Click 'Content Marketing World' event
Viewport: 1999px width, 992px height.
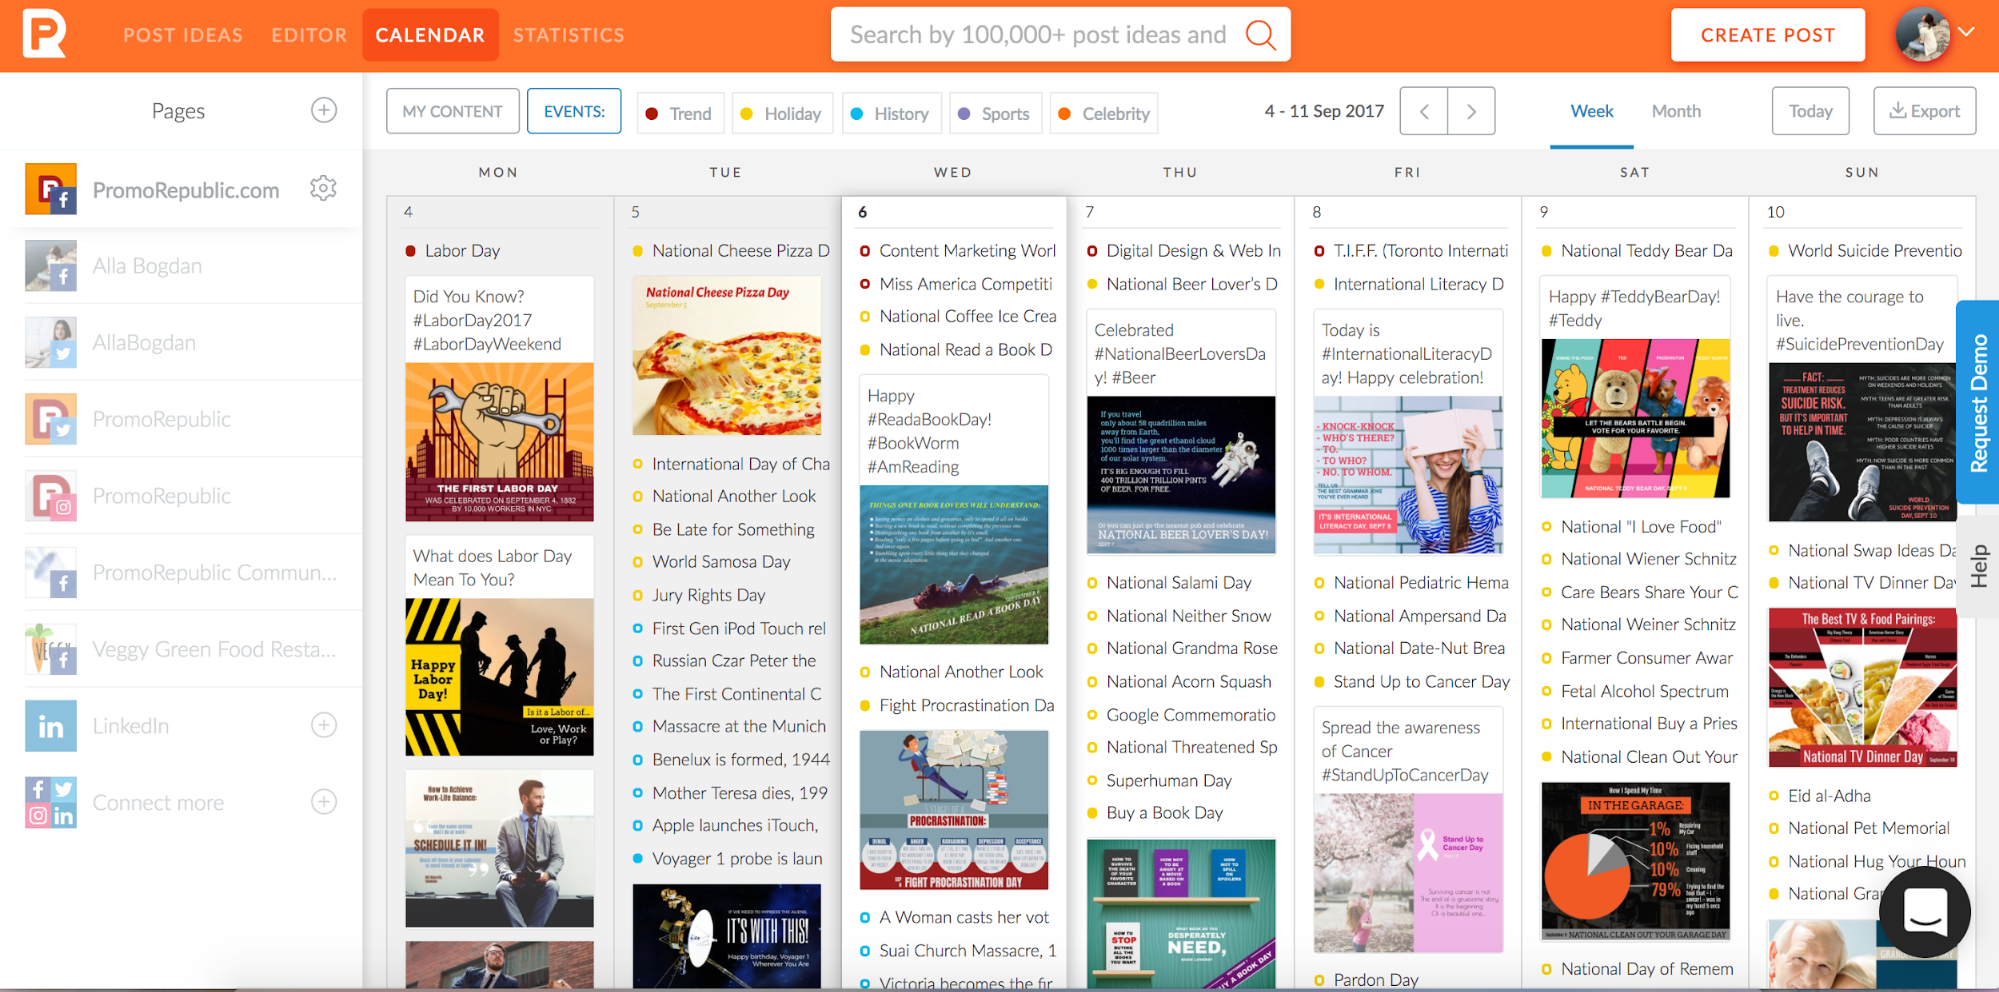click(x=967, y=251)
